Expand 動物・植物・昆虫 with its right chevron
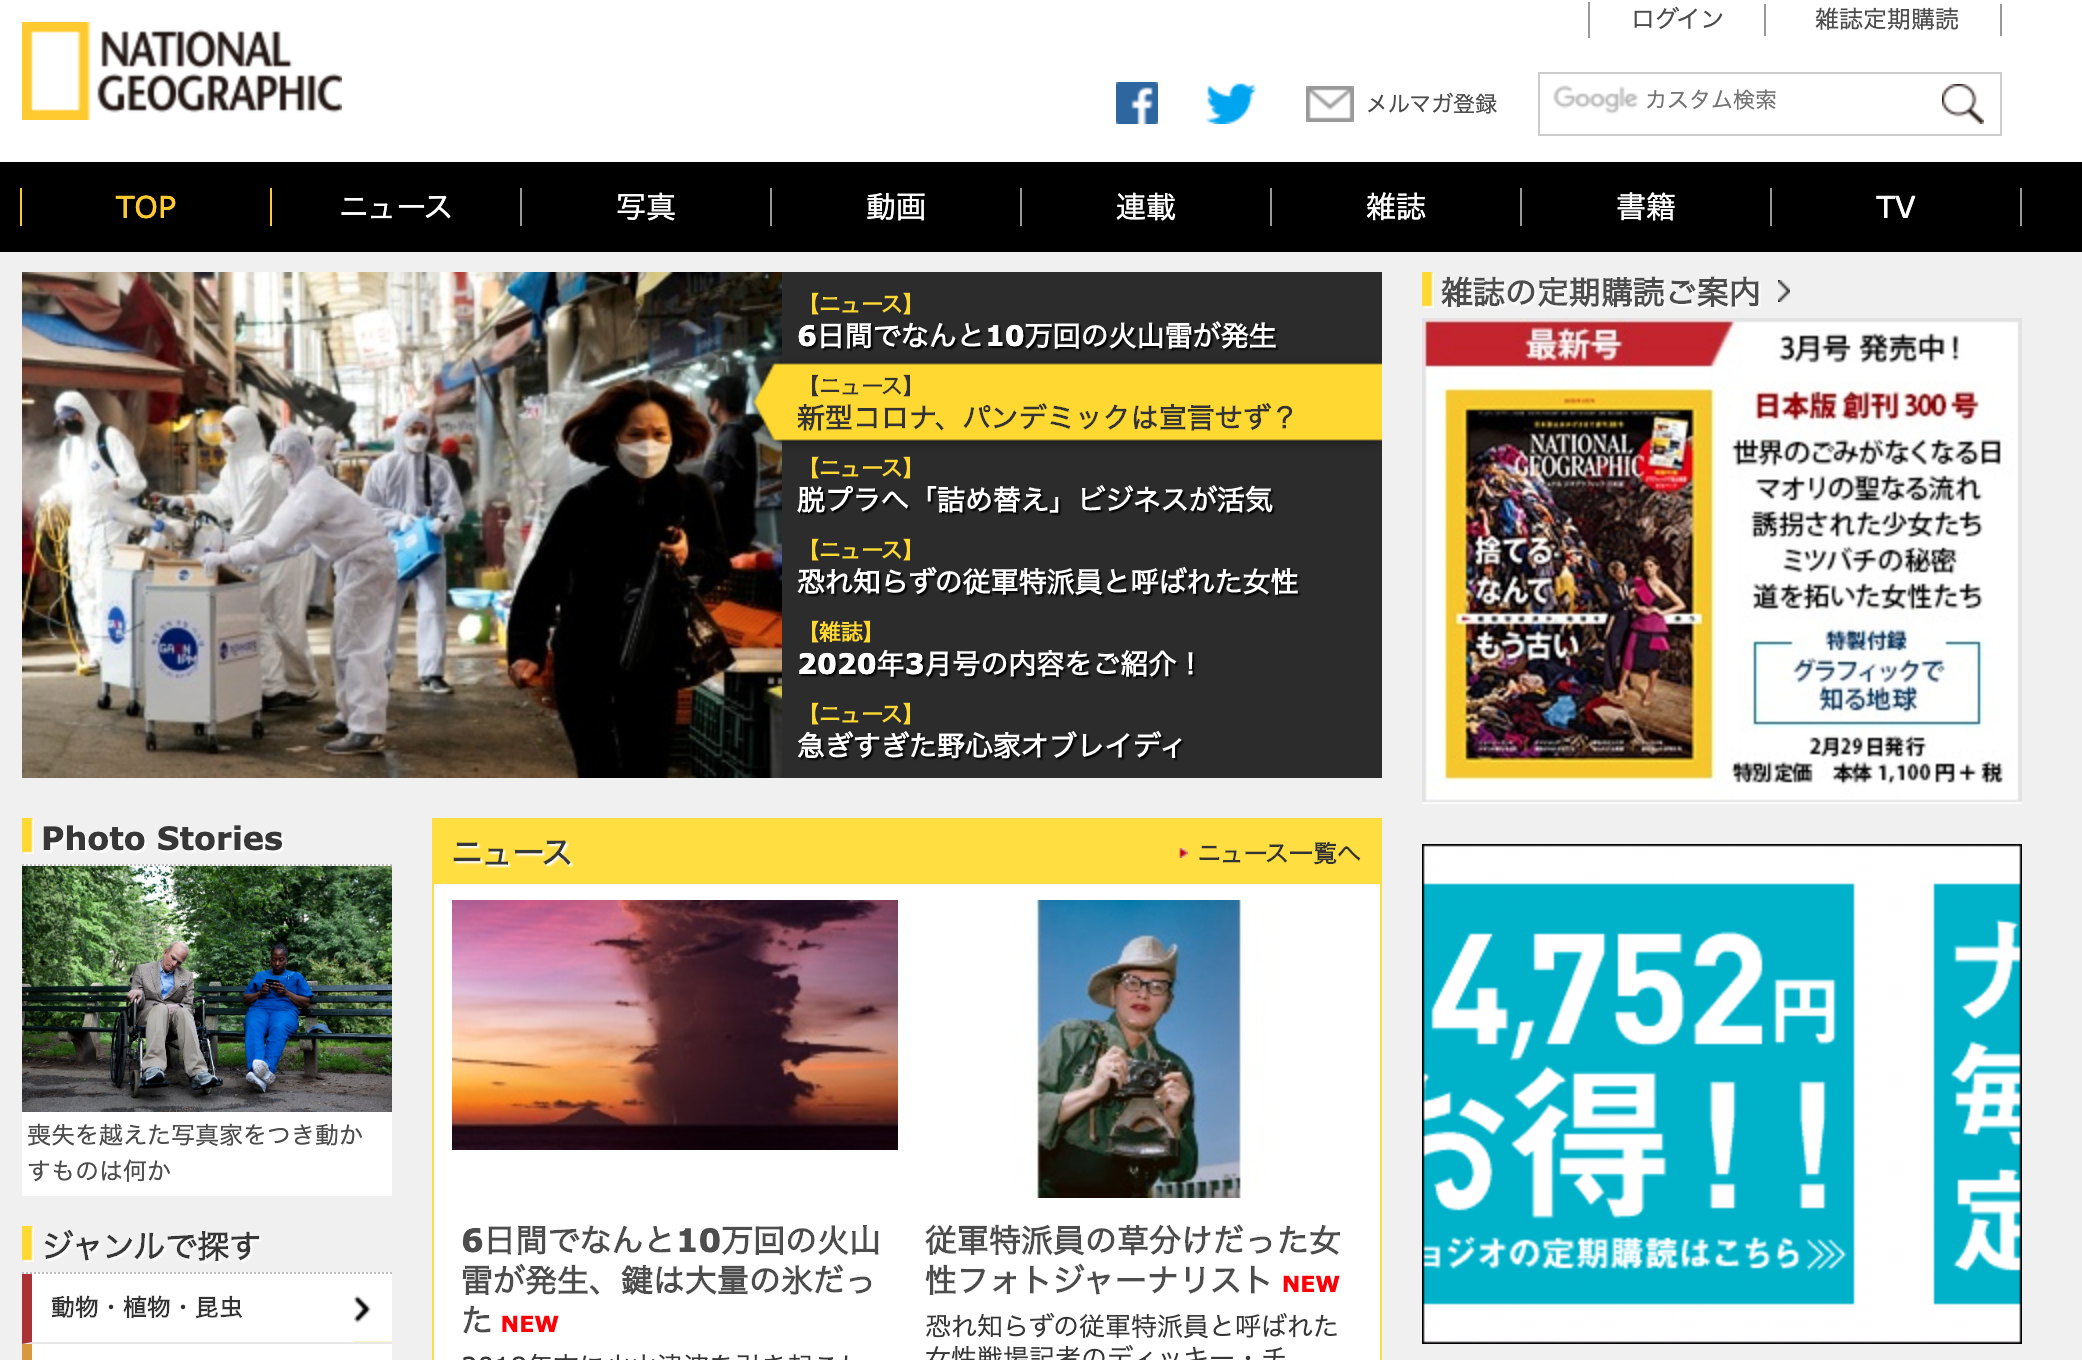Screen dimensions: 2082x1360 [362, 1308]
